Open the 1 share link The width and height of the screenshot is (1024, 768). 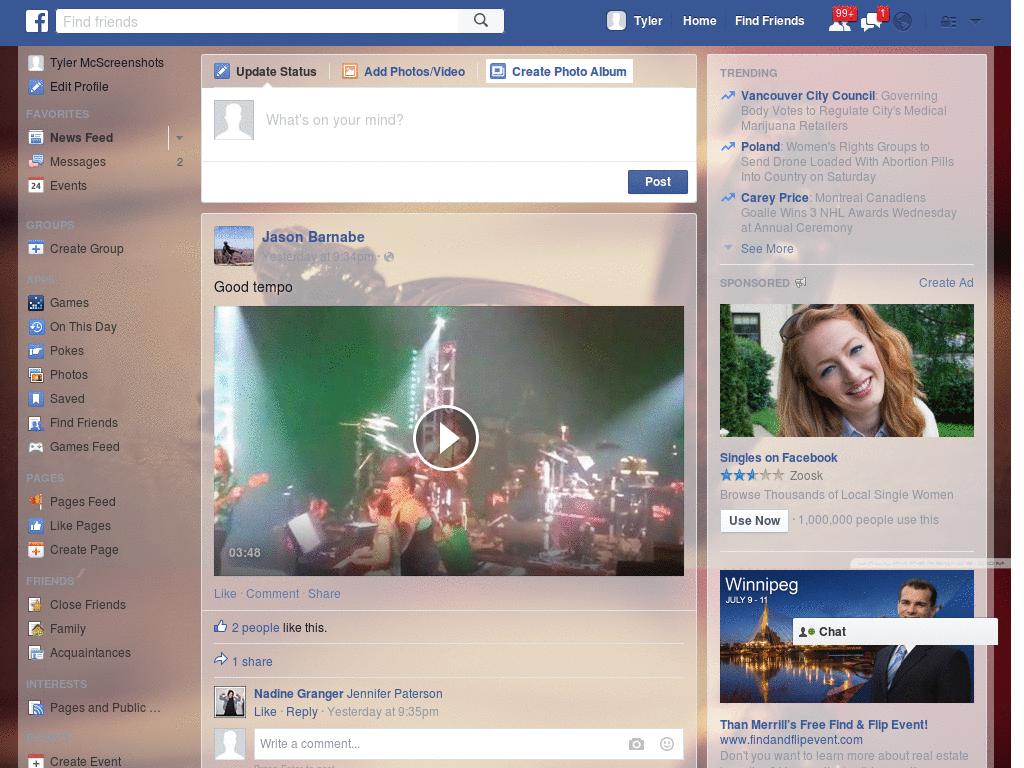pyautogui.click(x=252, y=662)
